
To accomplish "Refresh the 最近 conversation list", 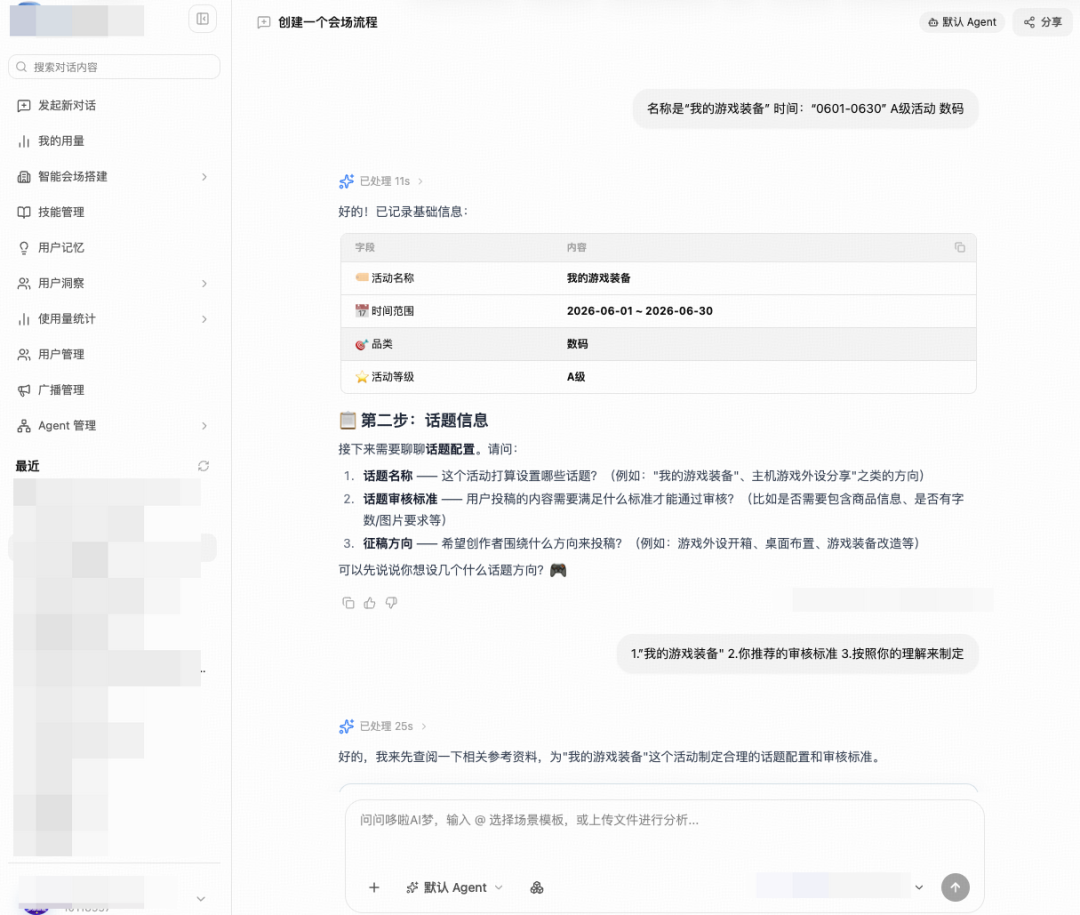I will pyautogui.click(x=203, y=466).
